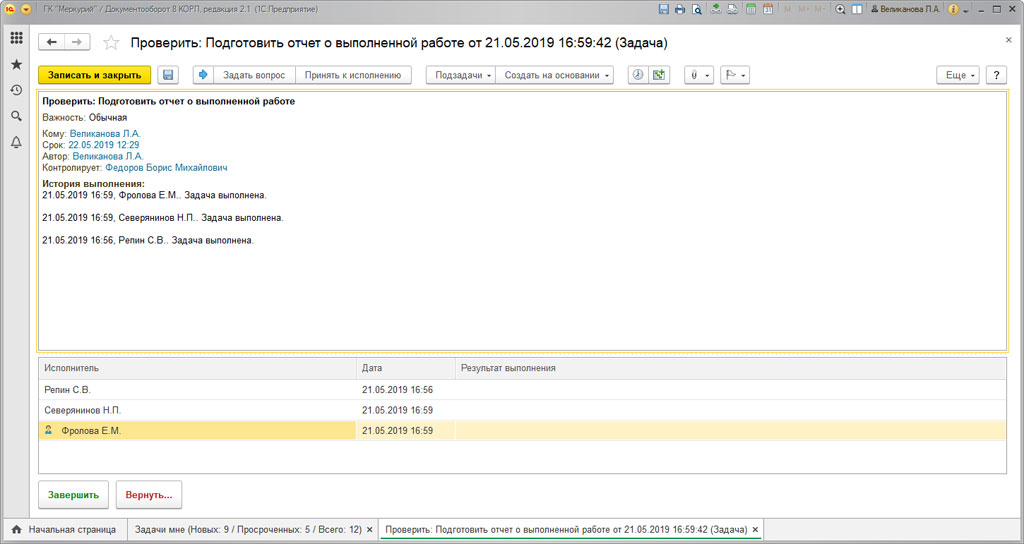Go back with left arrow button
The width and height of the screenshot is (1024, 544).
click(x=52, y=42)
